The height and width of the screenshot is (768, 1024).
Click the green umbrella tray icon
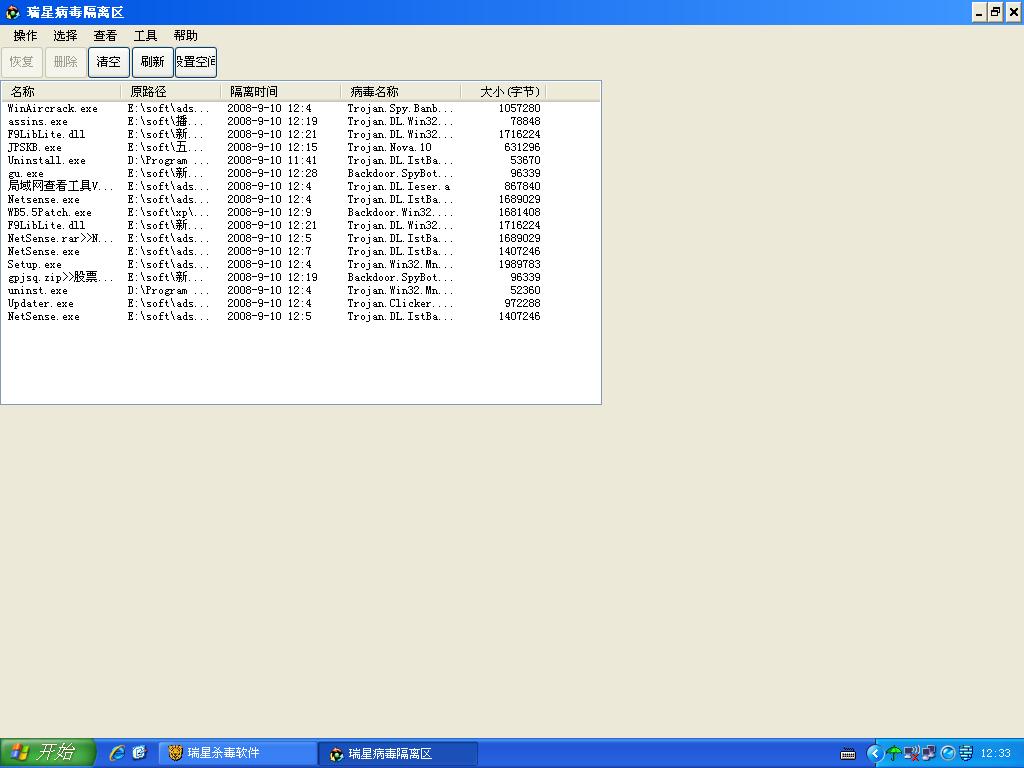point(893,753)
